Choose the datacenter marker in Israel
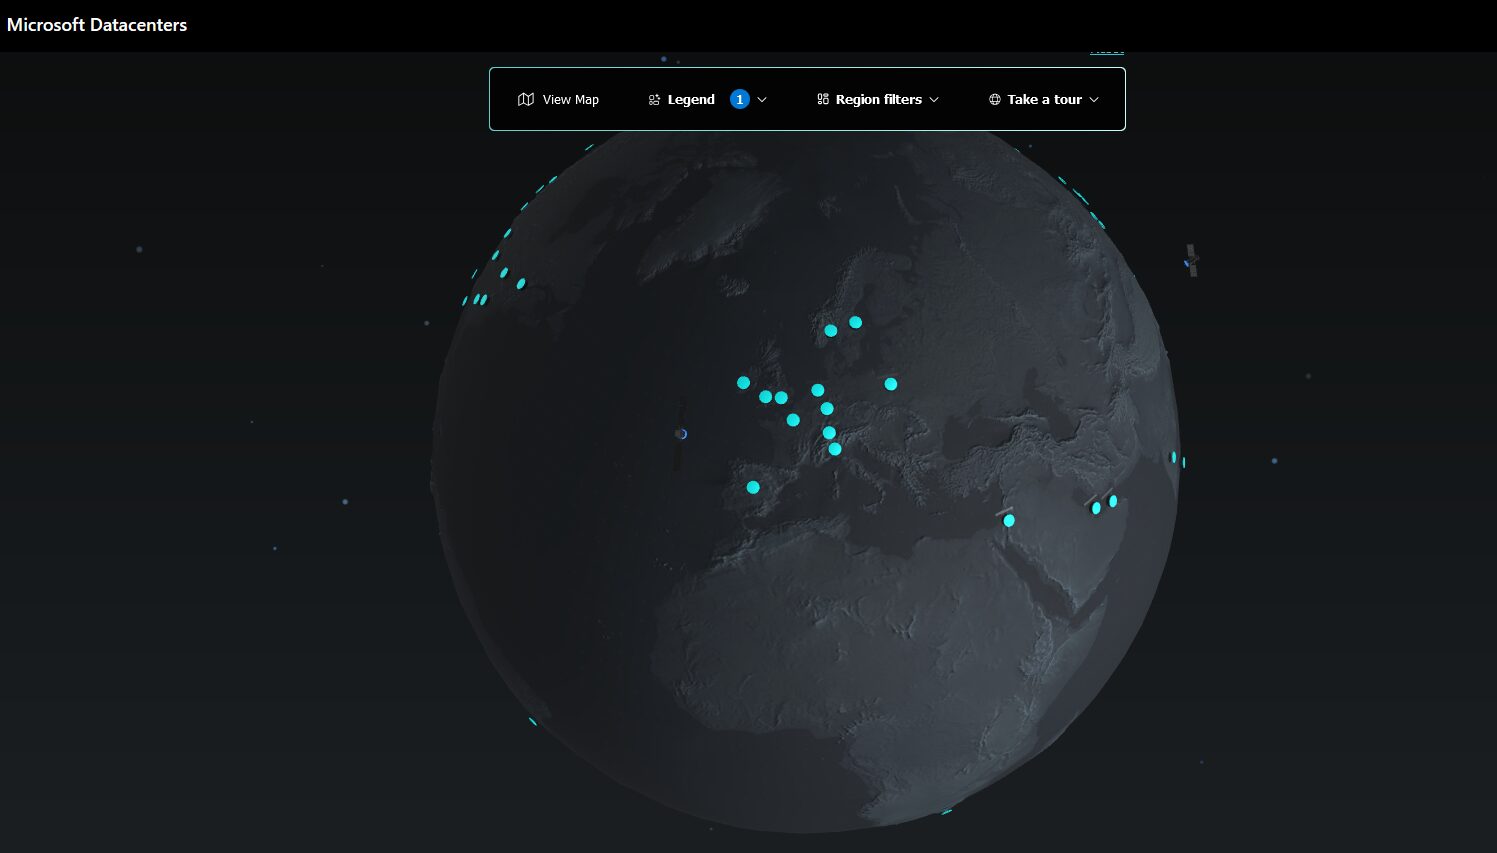This screenshot has width=1497, height=853. click(x=1009, y=520)
